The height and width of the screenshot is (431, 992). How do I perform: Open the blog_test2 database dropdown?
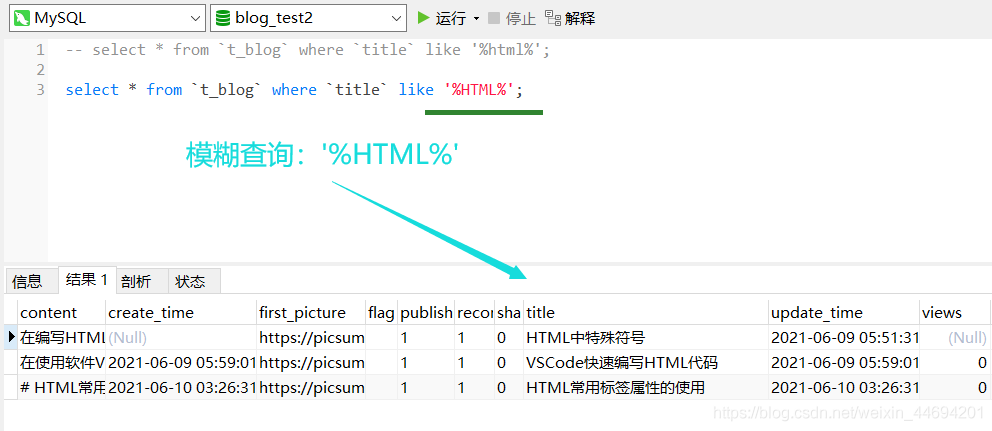308,18
